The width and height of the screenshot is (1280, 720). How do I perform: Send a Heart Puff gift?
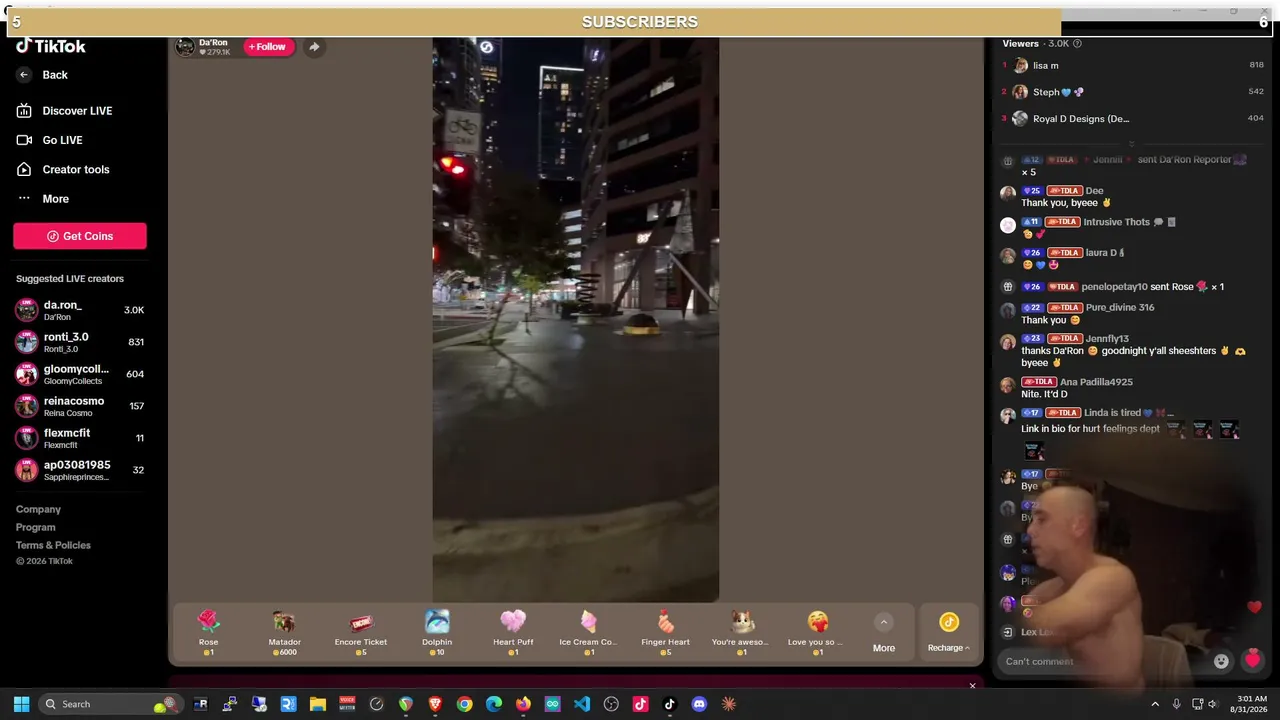pyautogui.click(x=513, y=633)
